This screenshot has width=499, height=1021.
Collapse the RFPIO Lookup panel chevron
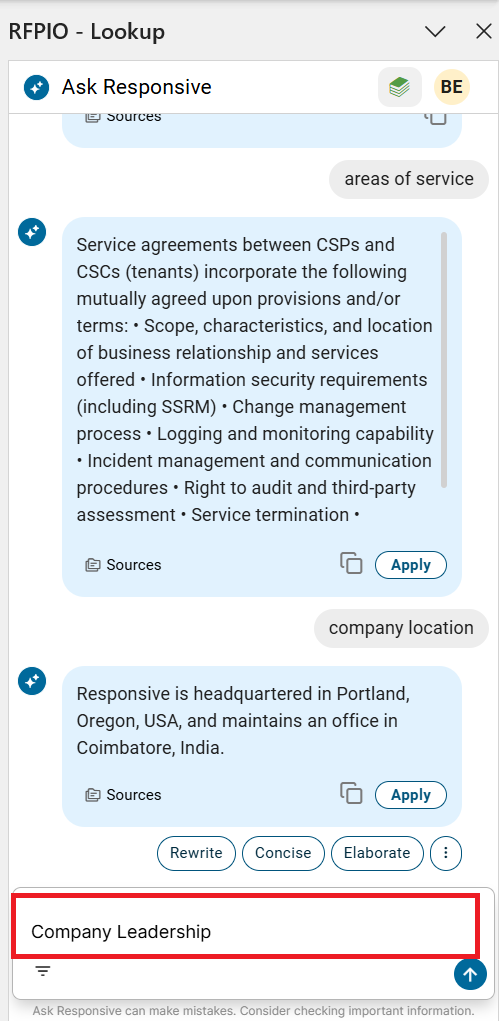pyautogui.click(x=435, y=31)
